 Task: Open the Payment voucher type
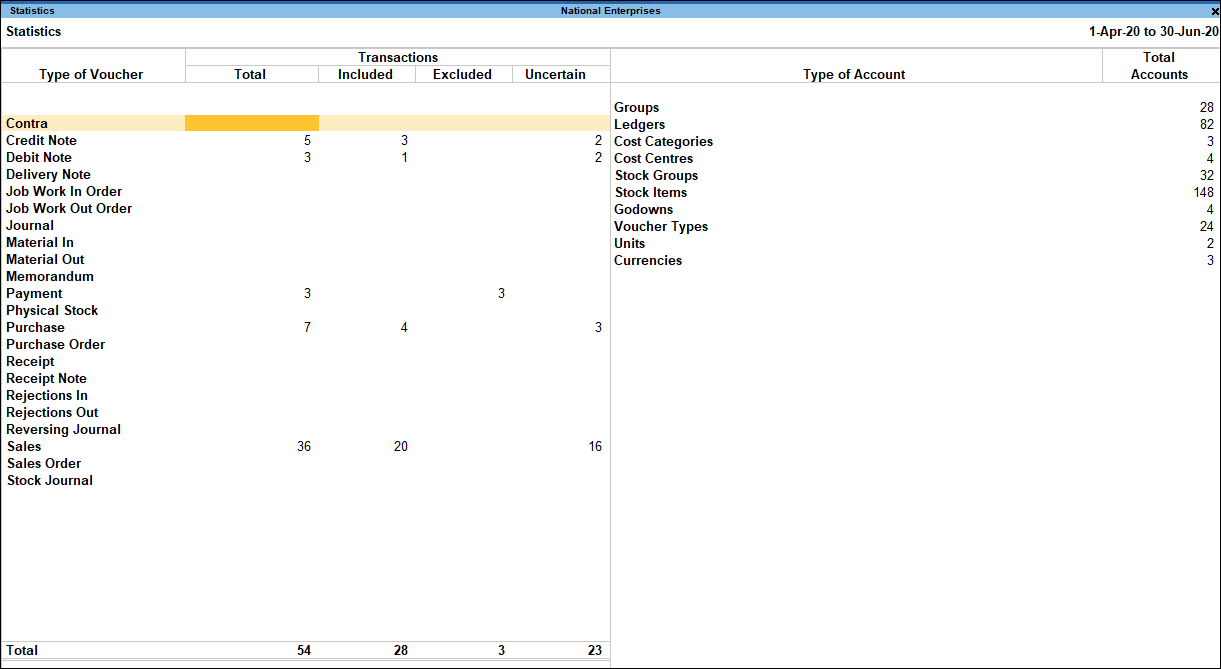click(34, 294)
